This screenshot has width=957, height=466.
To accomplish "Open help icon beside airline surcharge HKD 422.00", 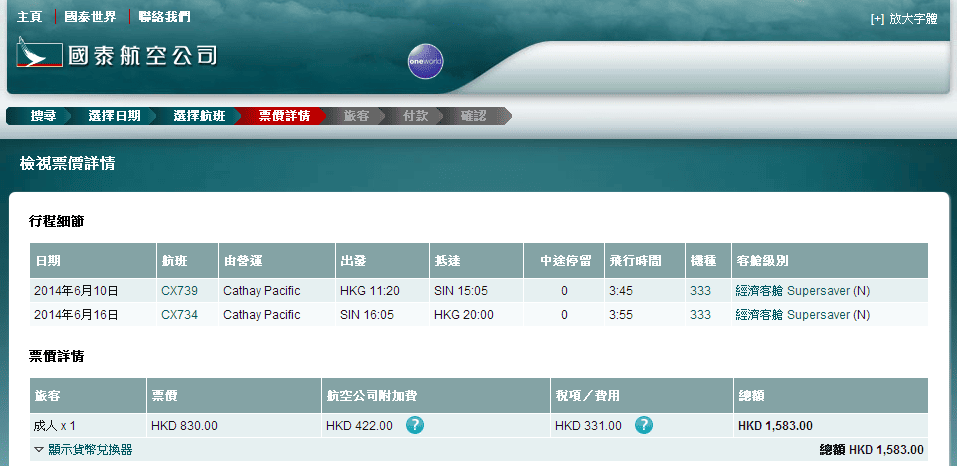I will [x=415, y=425].
